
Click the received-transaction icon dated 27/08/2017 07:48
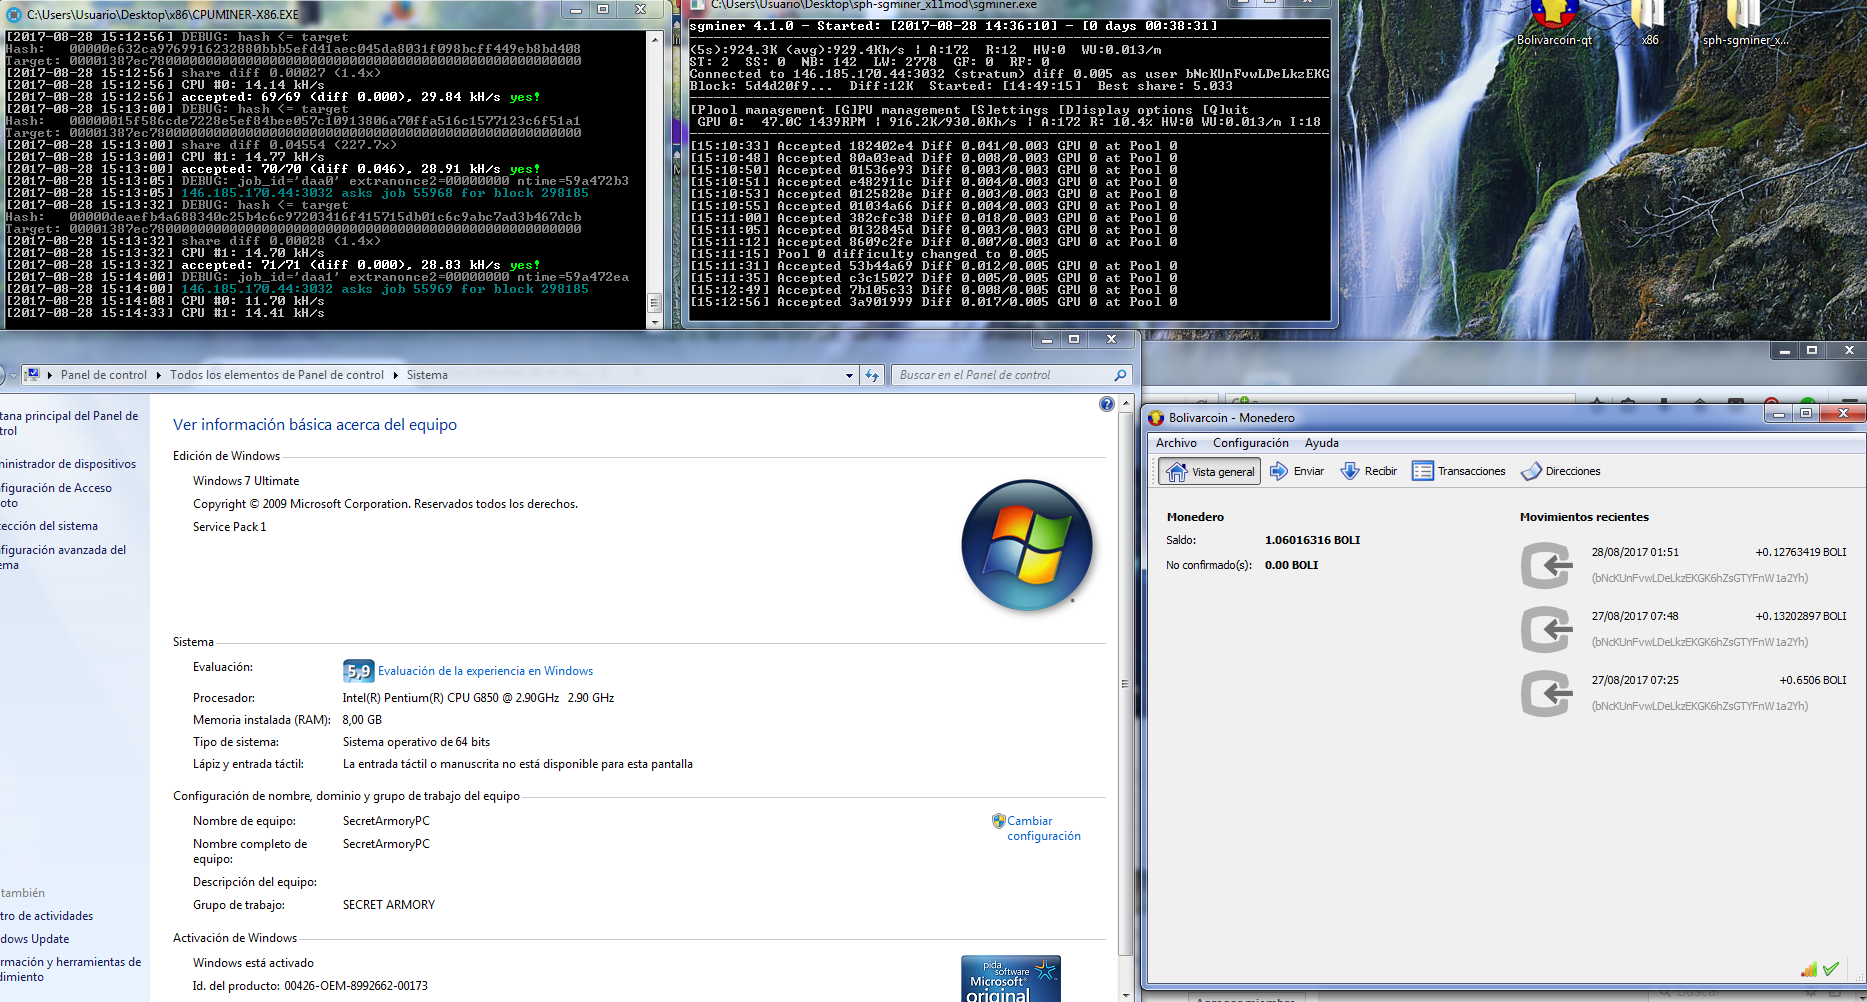(1546, 629)
